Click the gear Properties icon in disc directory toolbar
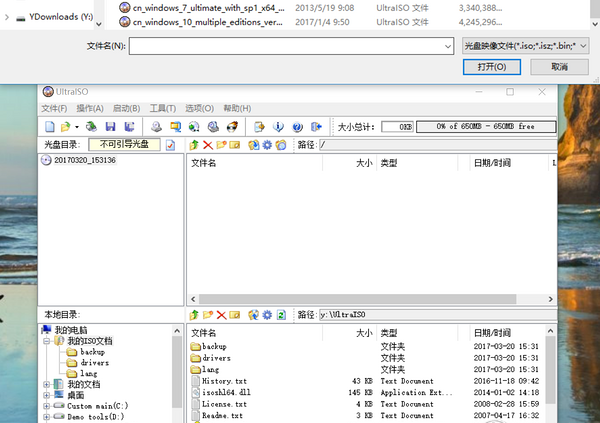The width and height of the screenshot is (600, 423). coord(267,145)
